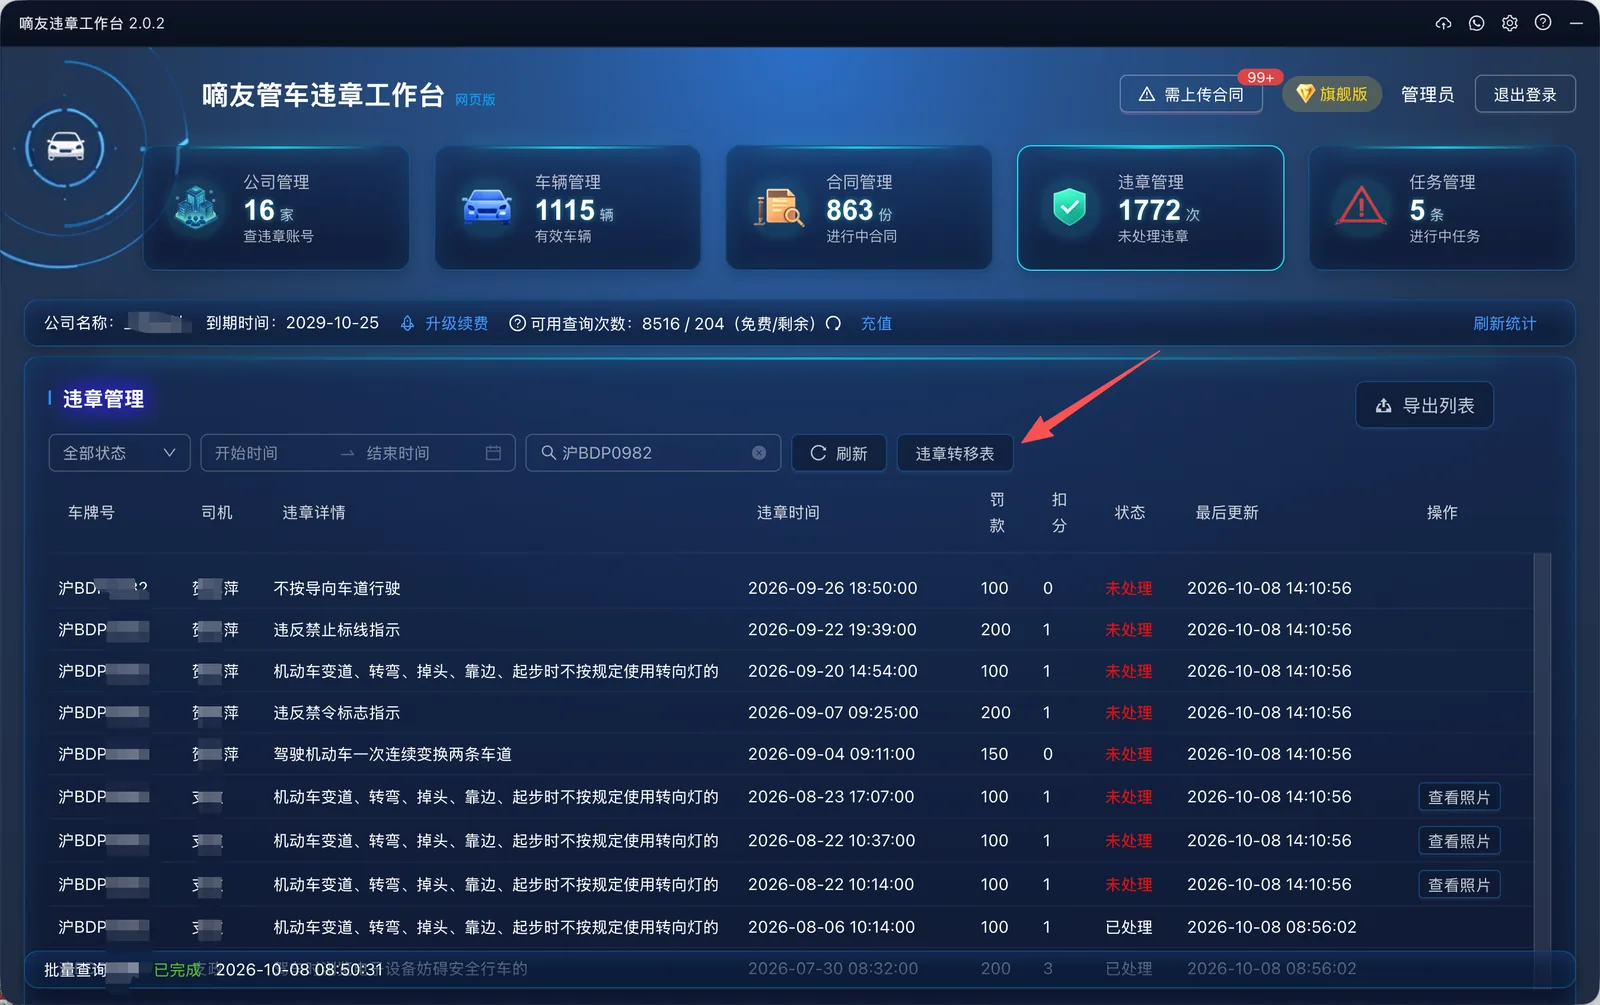
Task: Clear the 沪BDP0982 search field
Action: click(759, 453)
